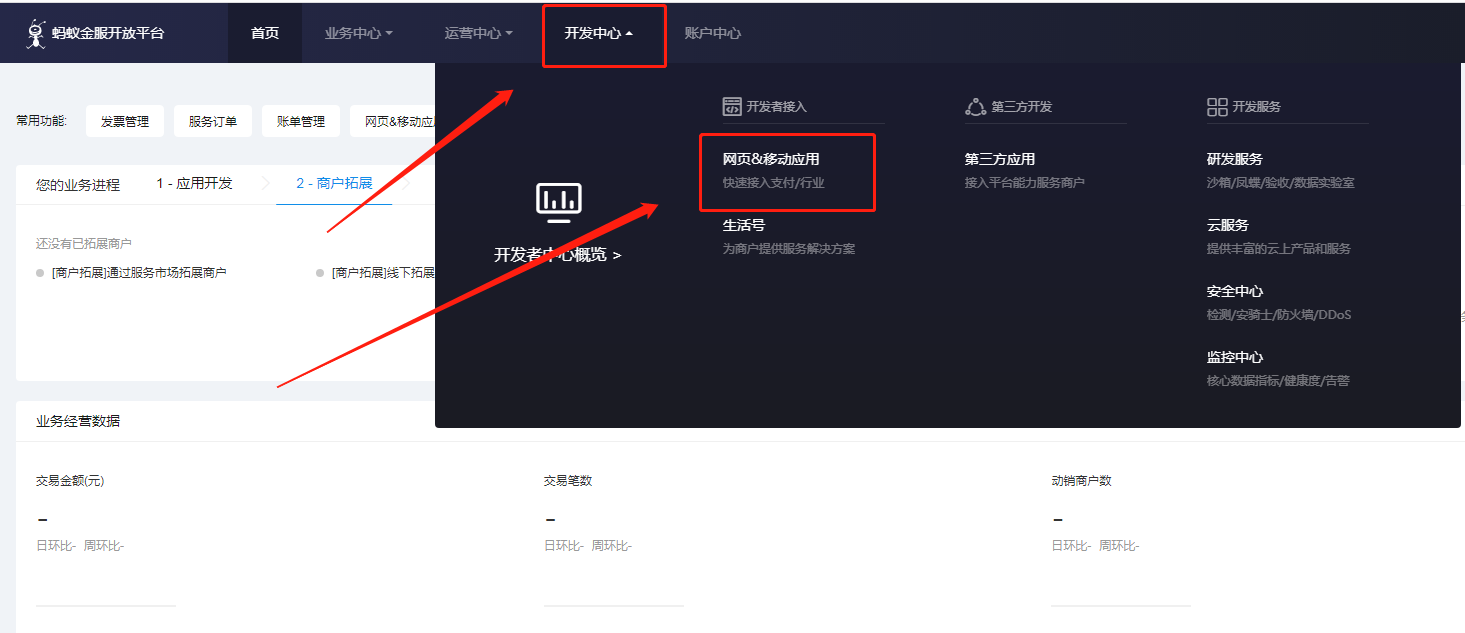1465x633 pixels.
Task: Click the developer center overview monitor icon
Action: pos(558,202)
